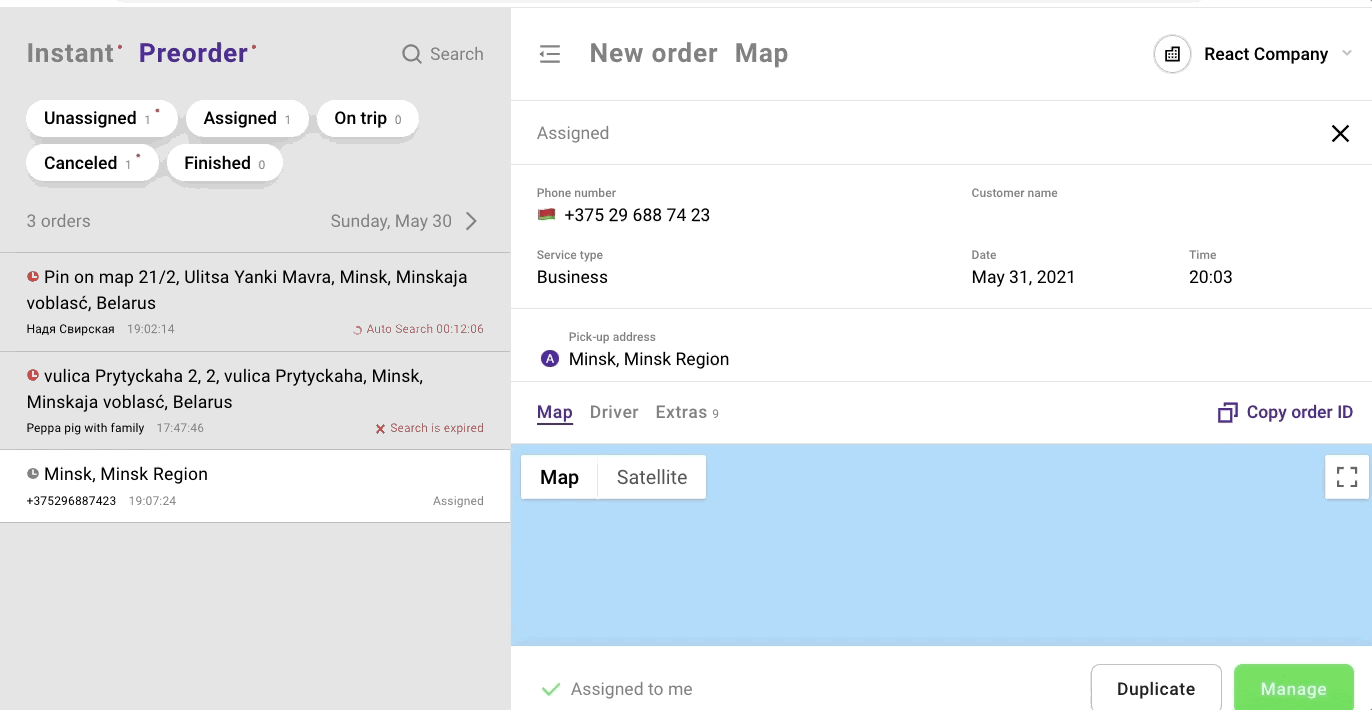Click the Belarus flag icon
The height and width of the screenshot is (710, 1372).
tap(546, 215)
